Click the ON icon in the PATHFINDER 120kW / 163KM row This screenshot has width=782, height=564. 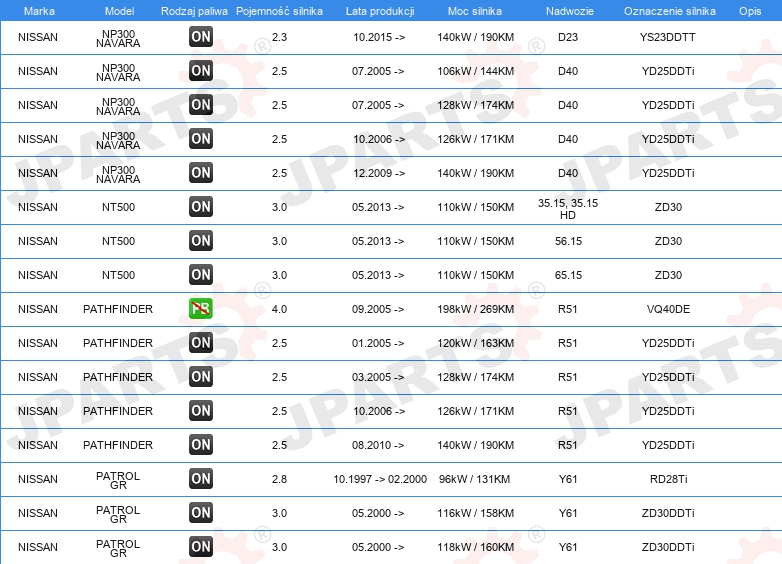pyautogui.click(x=201, y=343)
